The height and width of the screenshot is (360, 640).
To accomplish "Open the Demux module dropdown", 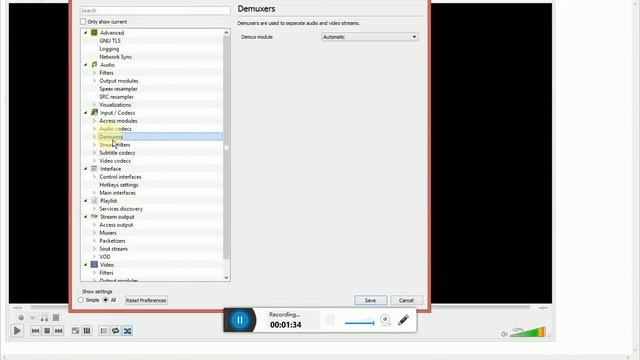I will [369, 37].
